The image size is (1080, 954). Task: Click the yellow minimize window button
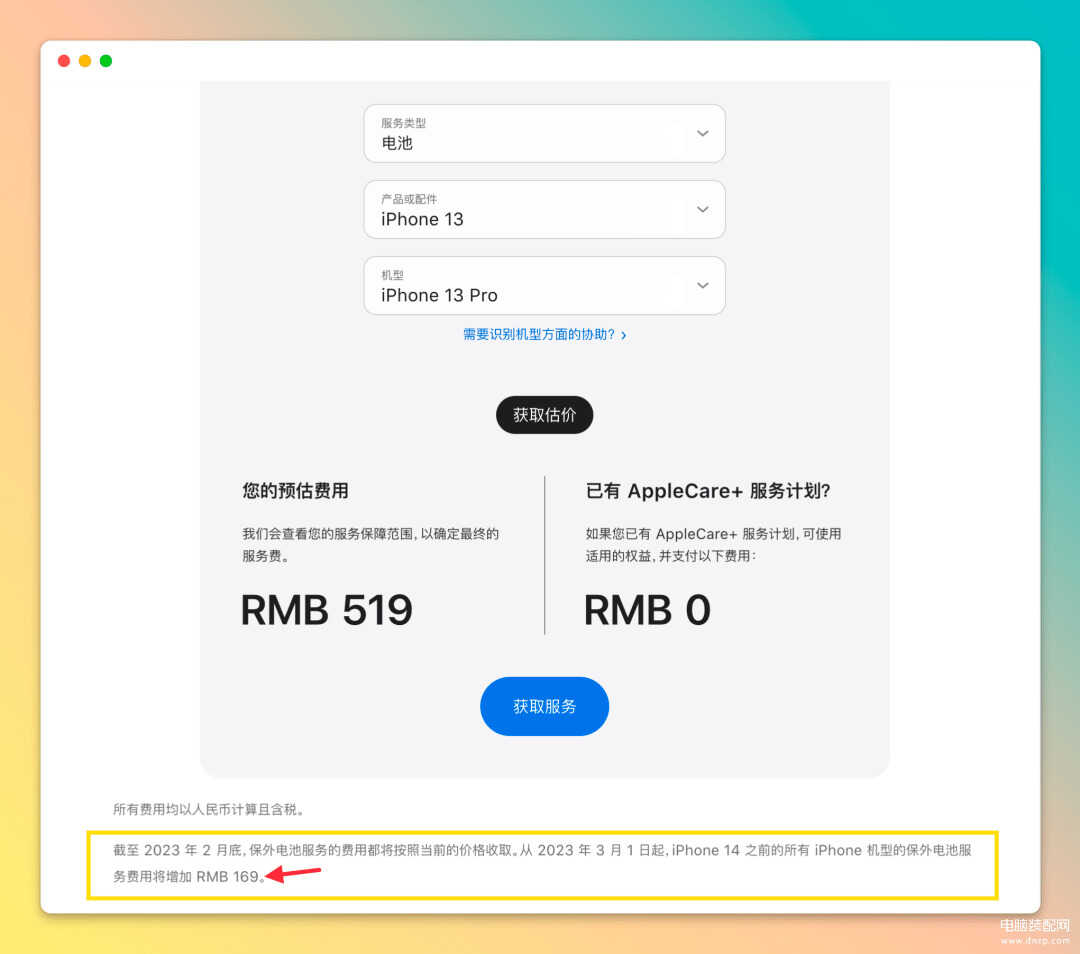point(85,61)
